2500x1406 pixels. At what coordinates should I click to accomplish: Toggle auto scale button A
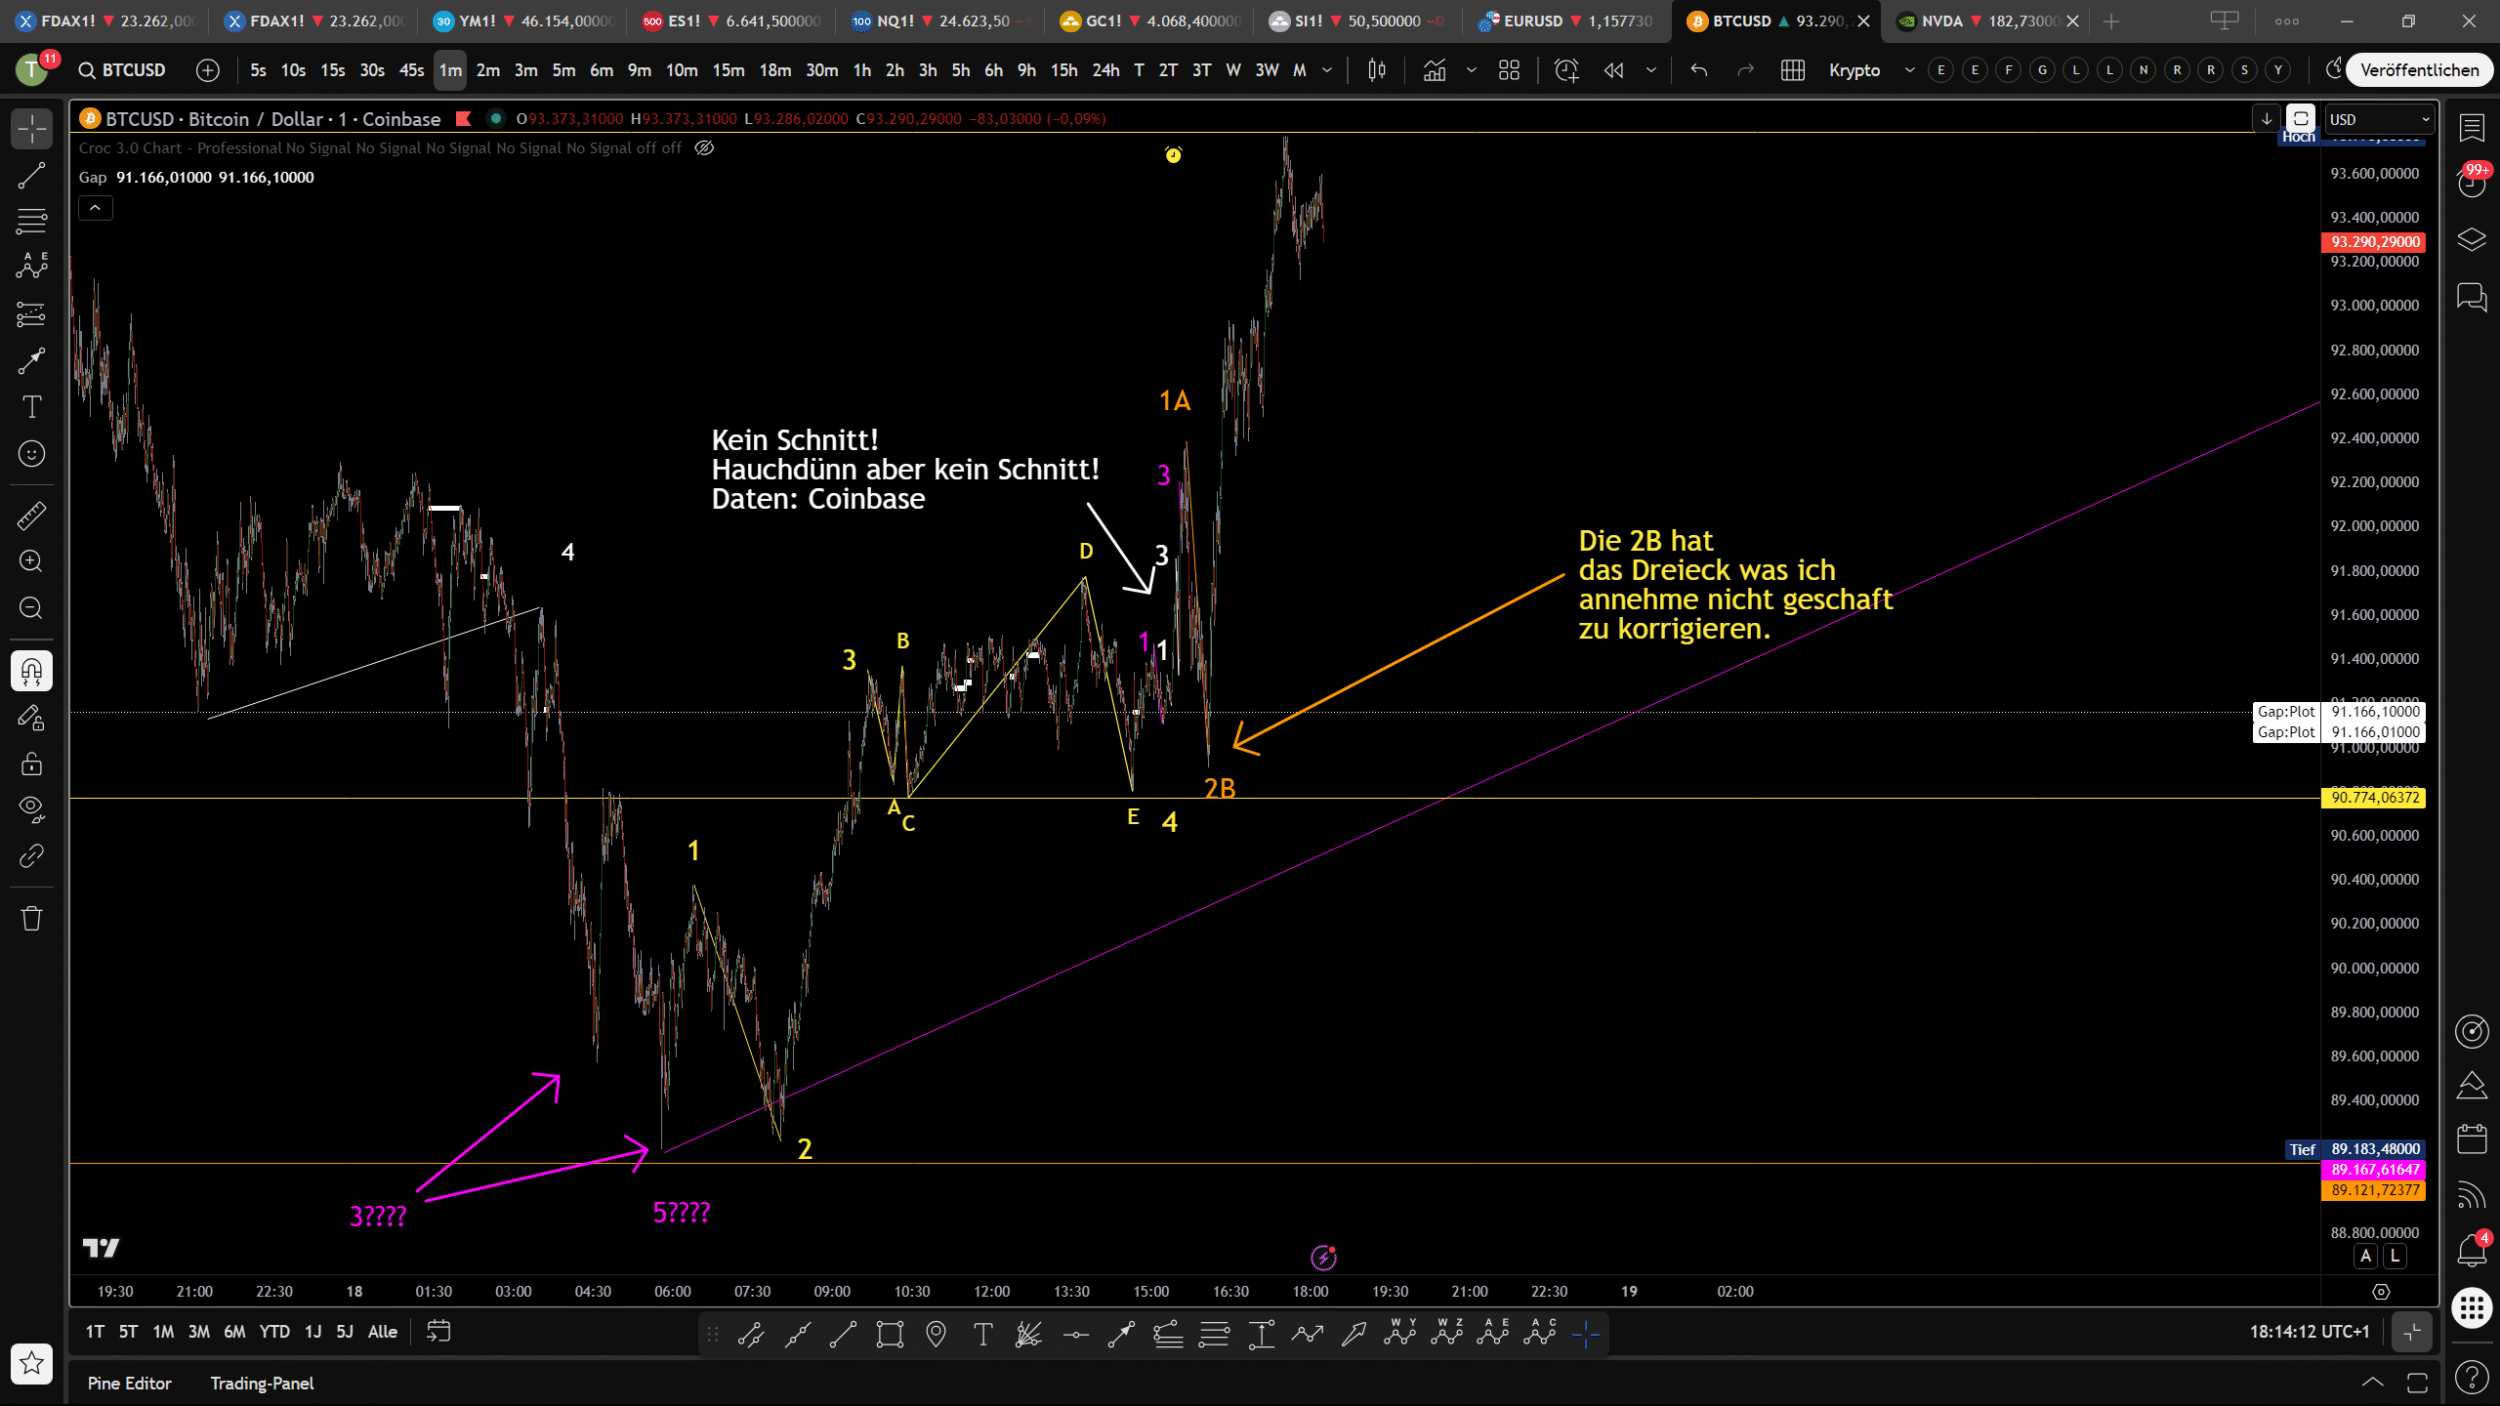pyautogui.click(x=2365, y=1256)
